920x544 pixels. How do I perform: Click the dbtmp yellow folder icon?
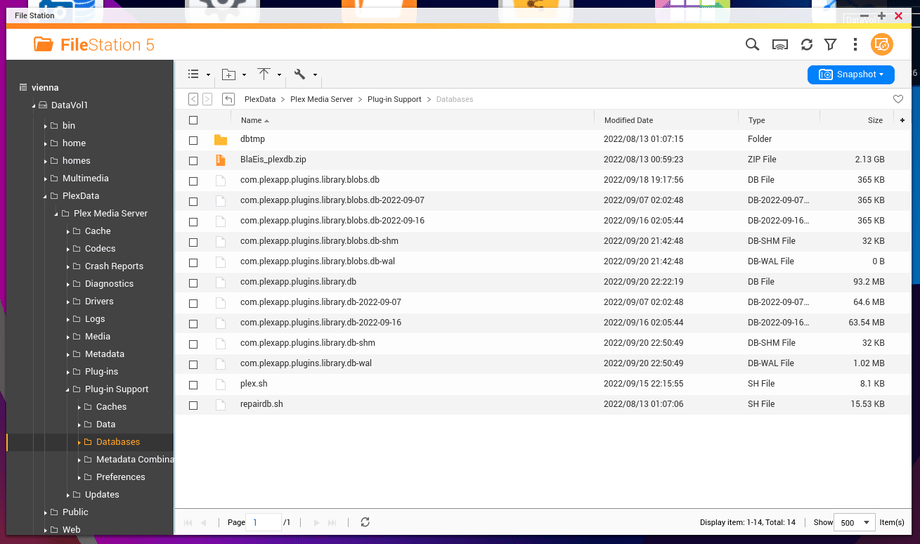(221, 140)
